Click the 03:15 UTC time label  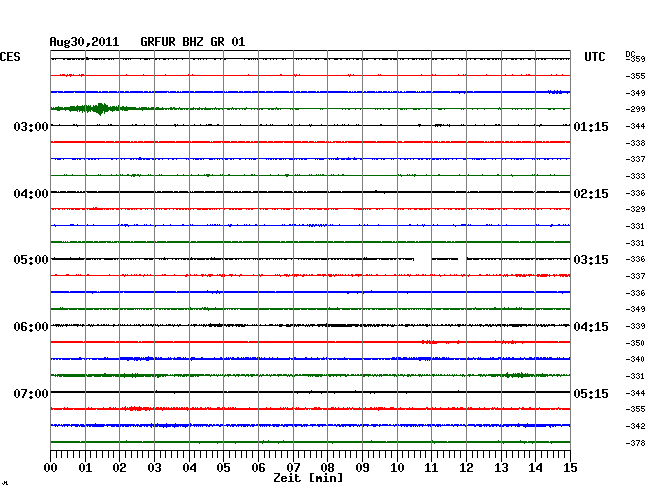(591, 260)
